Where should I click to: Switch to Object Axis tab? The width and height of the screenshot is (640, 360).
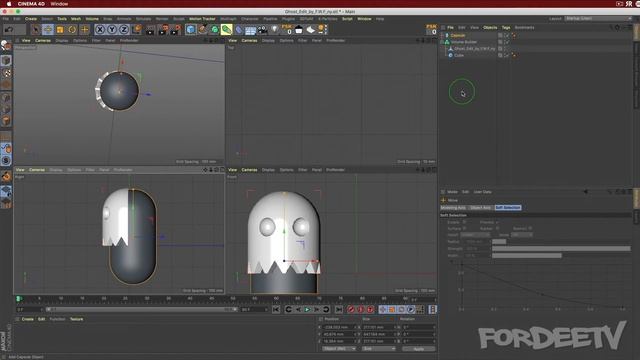tap(480, 208)
